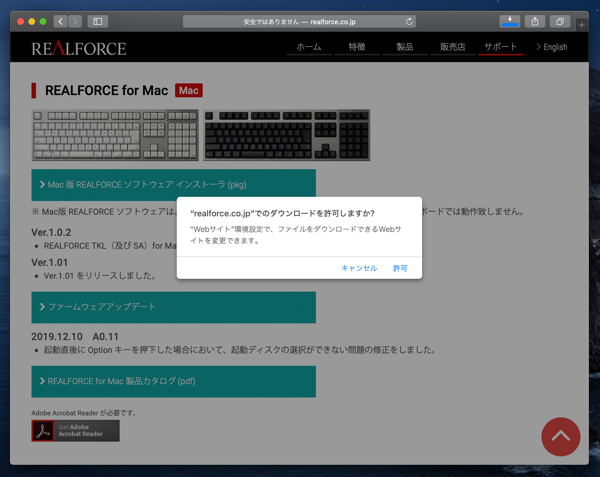
Task: Click the white keyboard product image
Action: click(x=115, y=135)
